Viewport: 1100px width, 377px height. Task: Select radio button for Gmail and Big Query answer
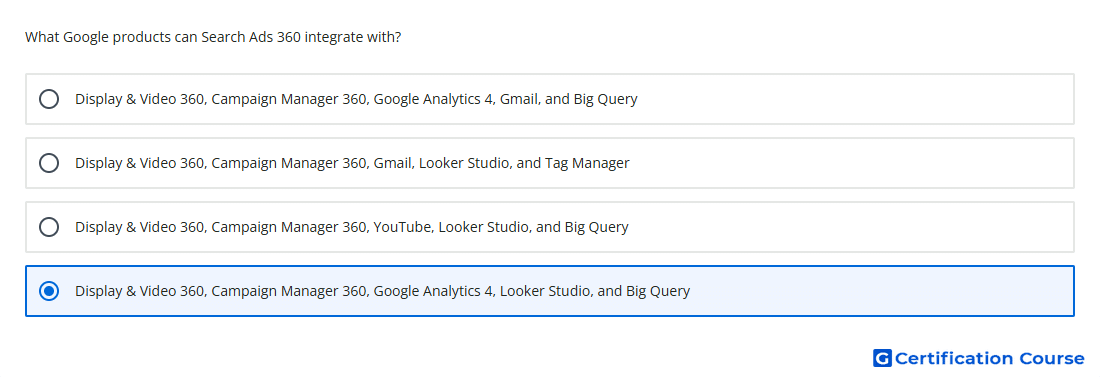coord(49,99)
